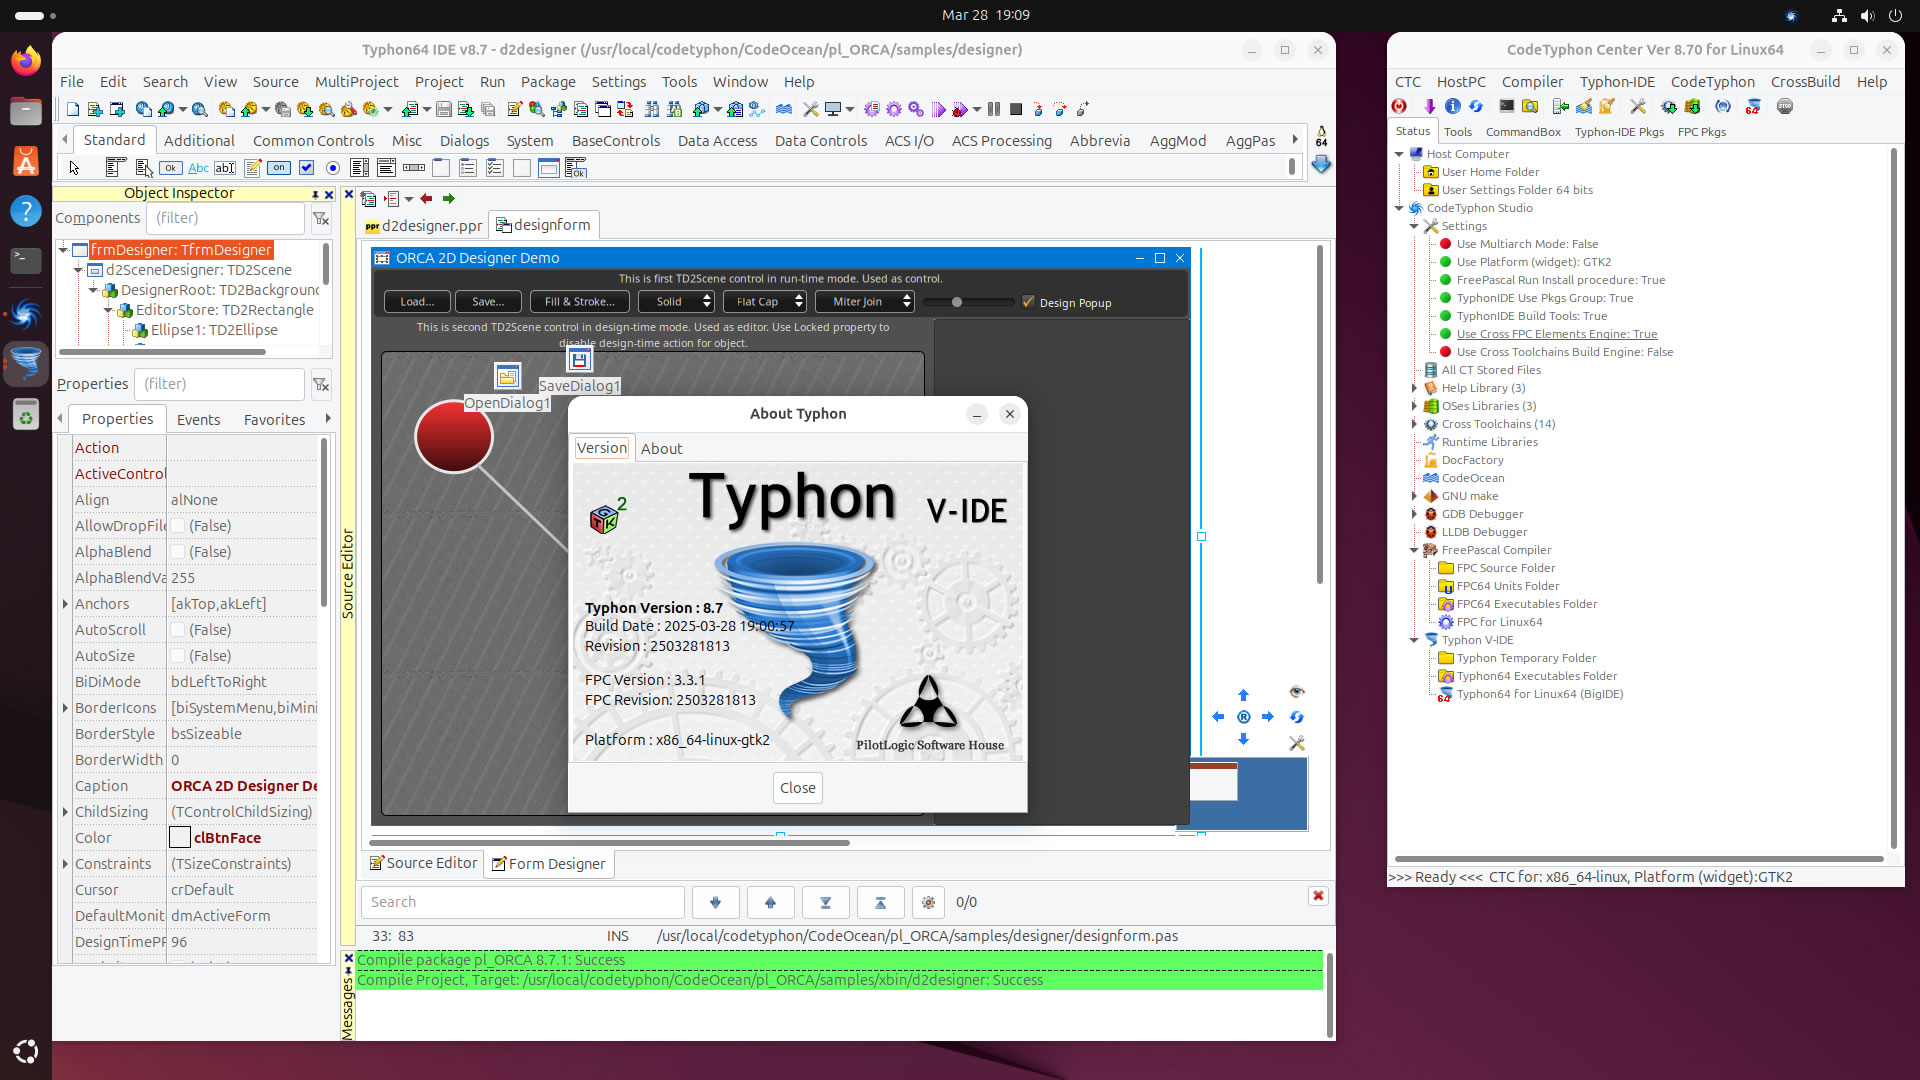1920x1080 pixels.
Task: Click the ORCA demo stroke width slider
Action: pos(968,301)
